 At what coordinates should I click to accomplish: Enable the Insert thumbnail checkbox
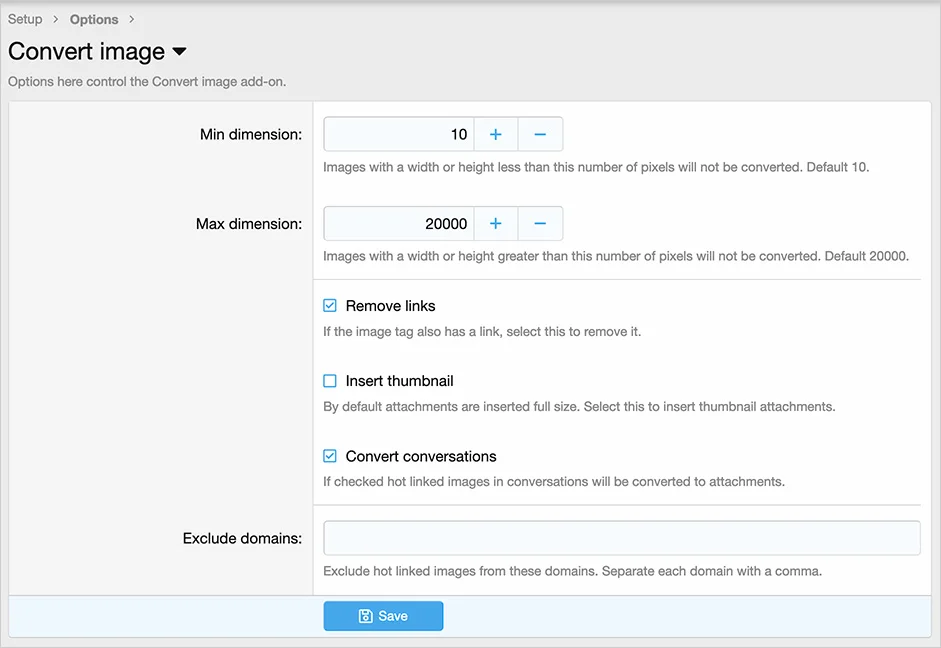point(330,381)
